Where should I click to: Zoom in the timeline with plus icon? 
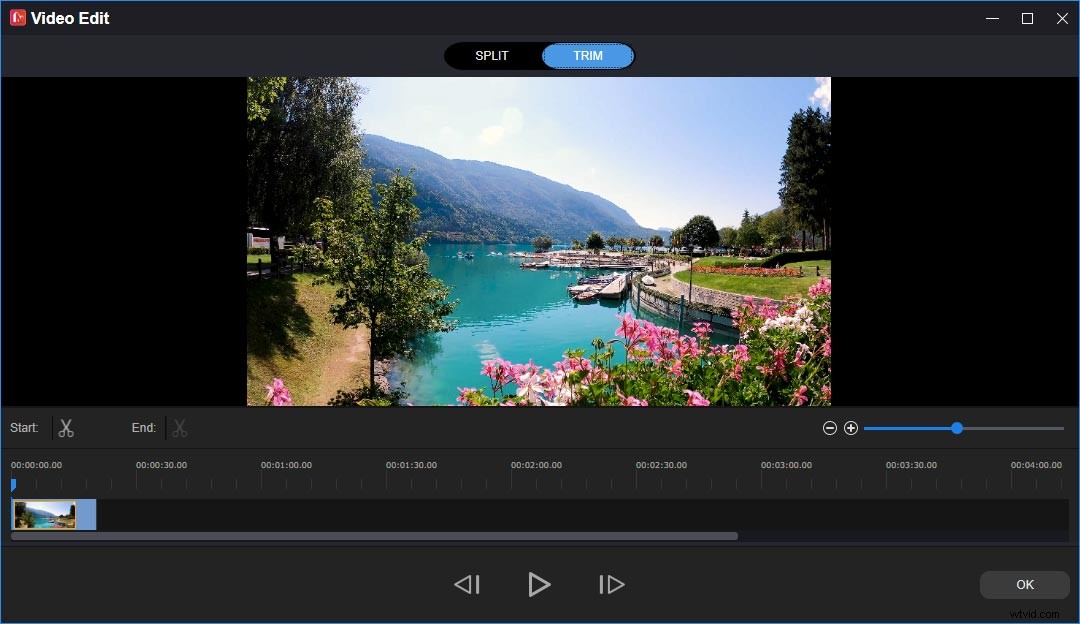click(851, 427)
